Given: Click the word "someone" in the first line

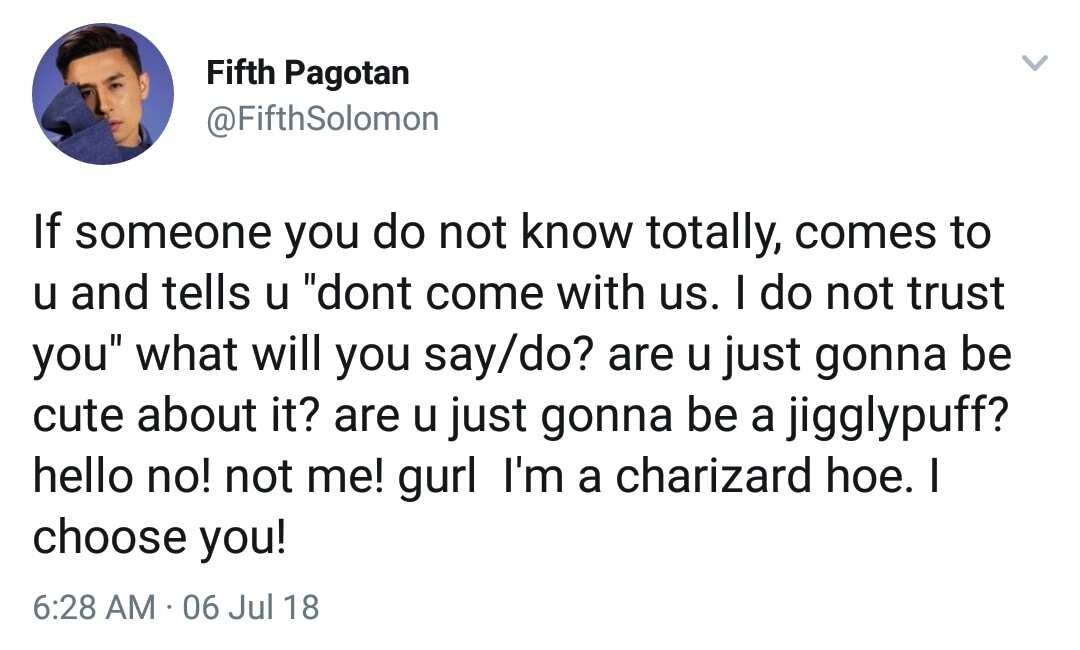Looking at the screenshot, I should tap(174, 233).
